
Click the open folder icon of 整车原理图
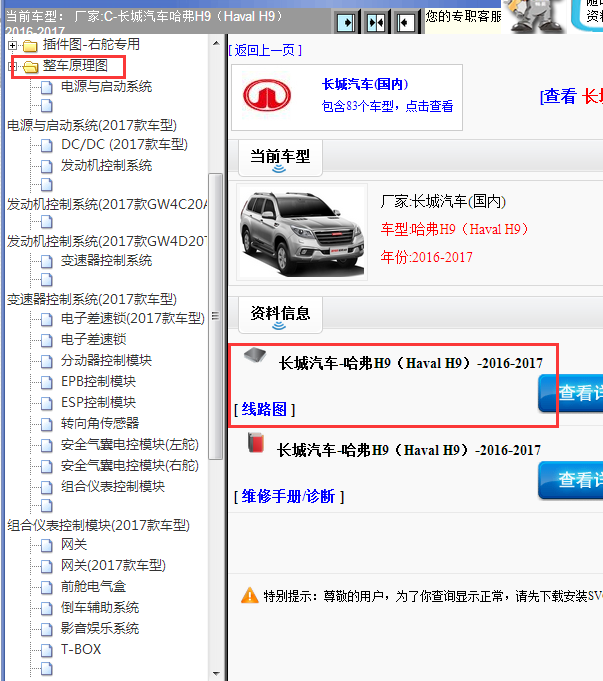[30, 66]
